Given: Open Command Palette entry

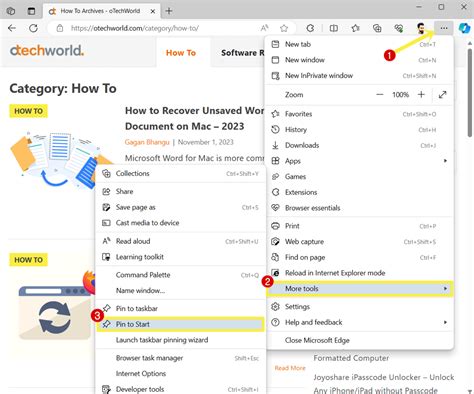Looking at the screenshot, I should click(x=180, y=275).
